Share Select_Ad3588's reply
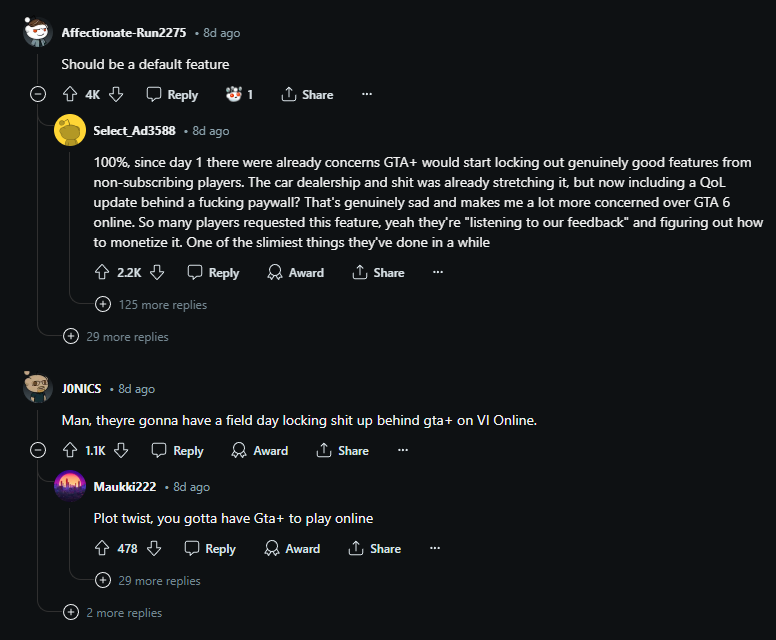776x640 pixels. 378,272
